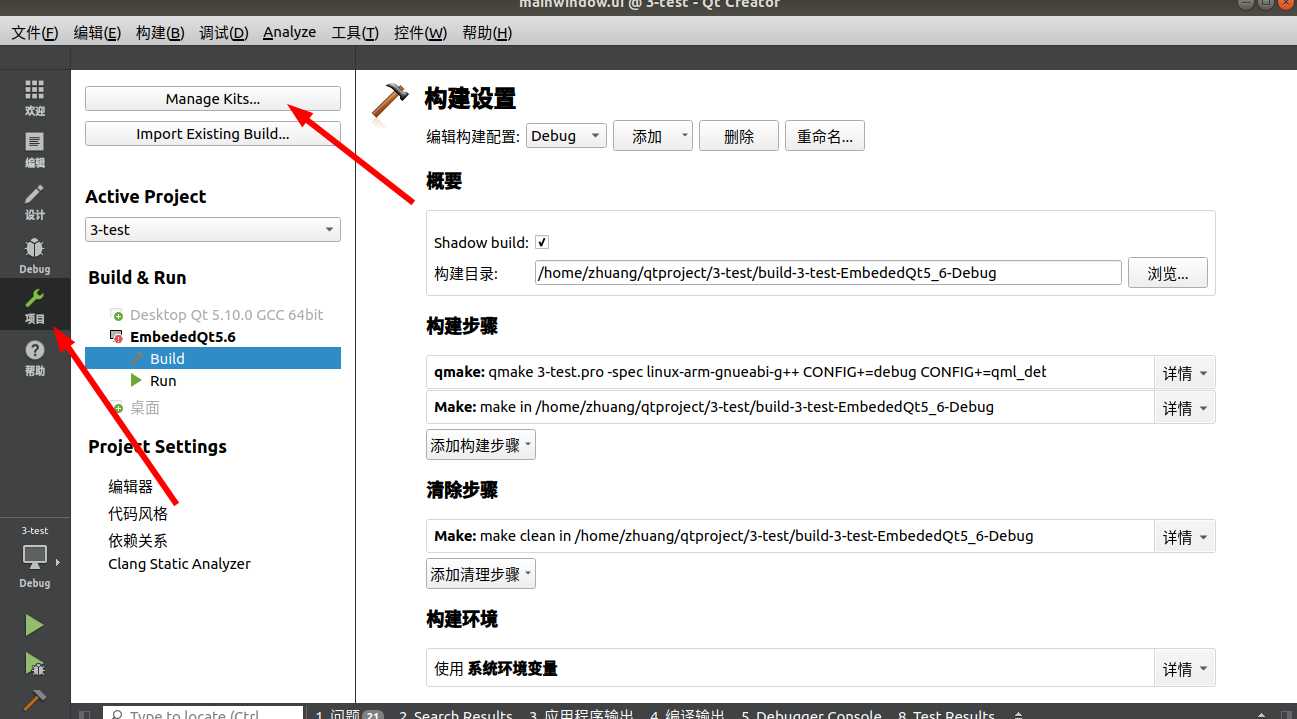This screenshot has height=719, width=1297.
Task: Open the 5 Debugger Console pane
Action: [x=812, y=714]
